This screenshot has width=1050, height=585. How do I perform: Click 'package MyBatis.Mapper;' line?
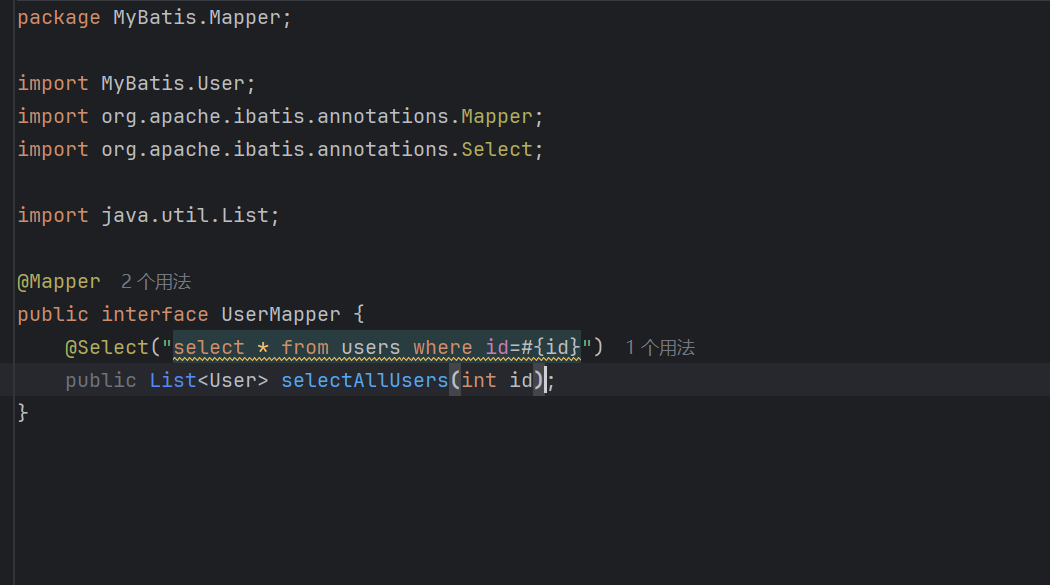pos(155,17)
